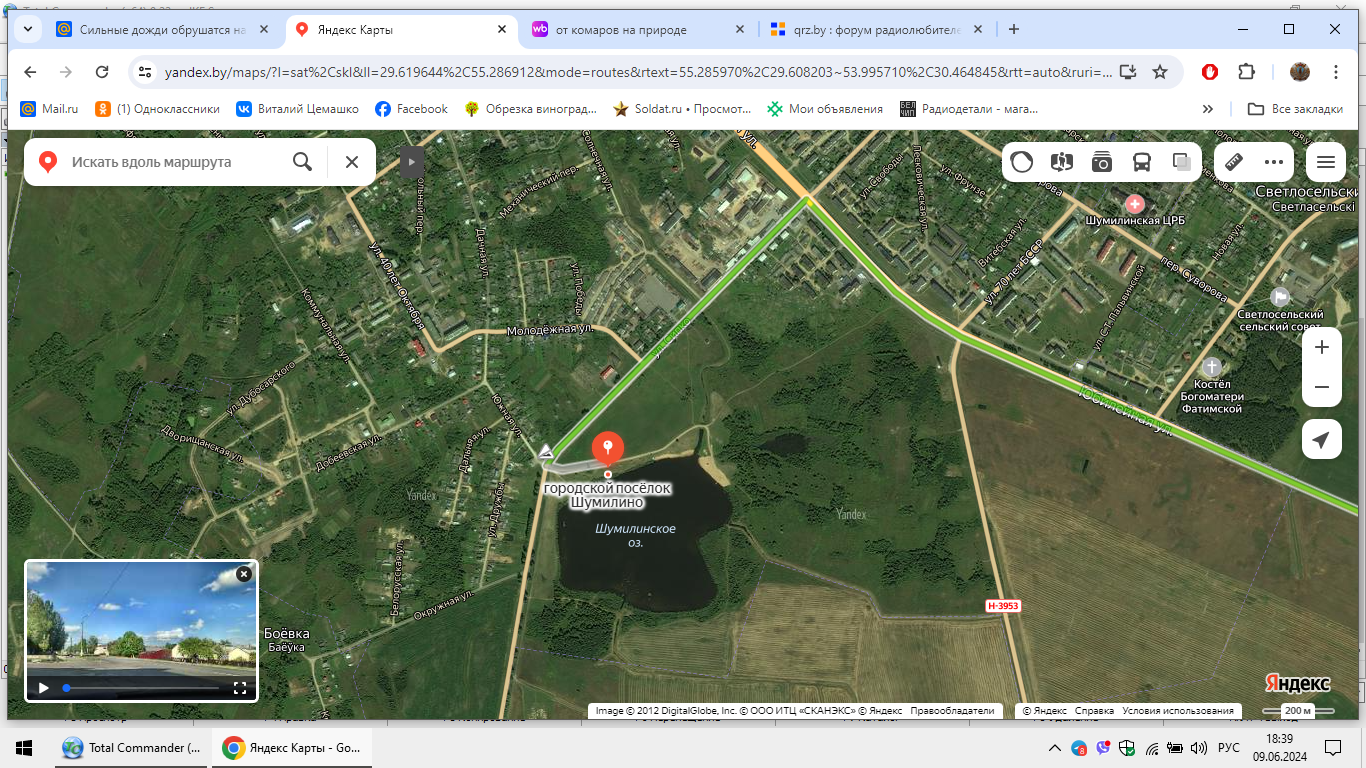The width and height of the screenshot is (1366, 768).
Task: Click the search magnifier icon
Action: point(302,162)
